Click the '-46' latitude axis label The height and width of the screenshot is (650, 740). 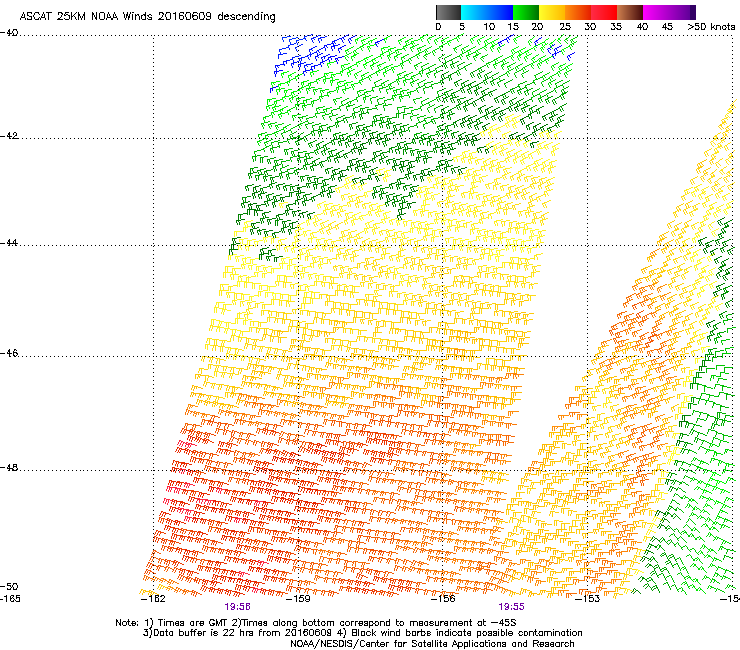[9, 353]
